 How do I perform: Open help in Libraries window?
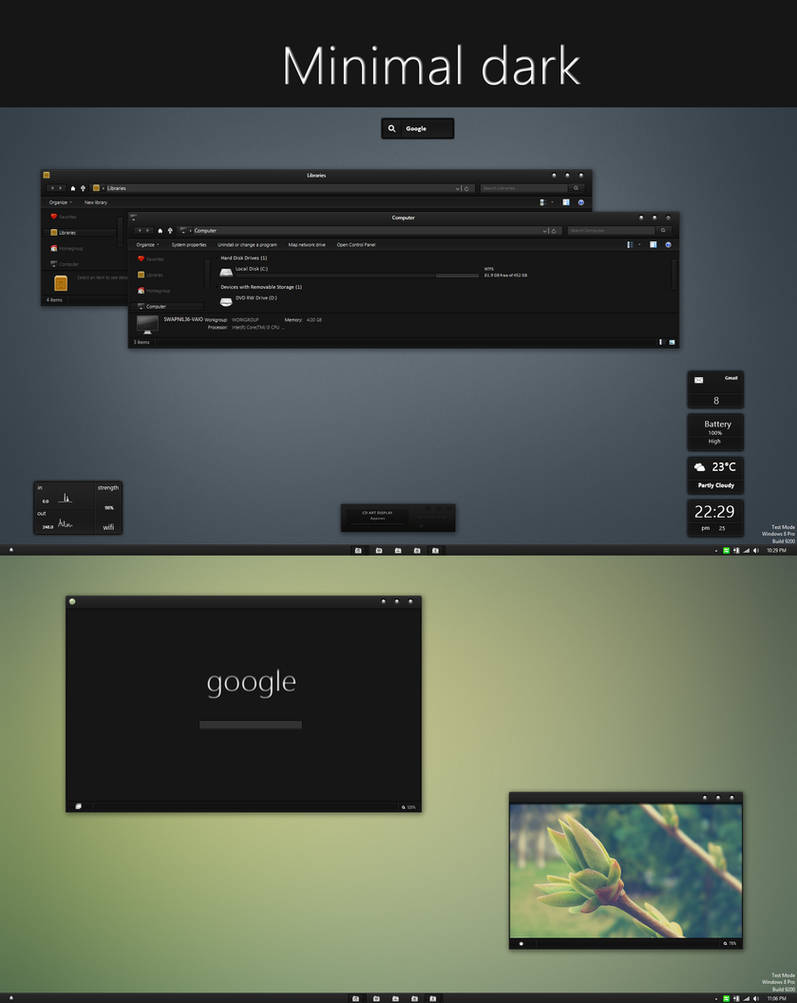tap(581, 202)
